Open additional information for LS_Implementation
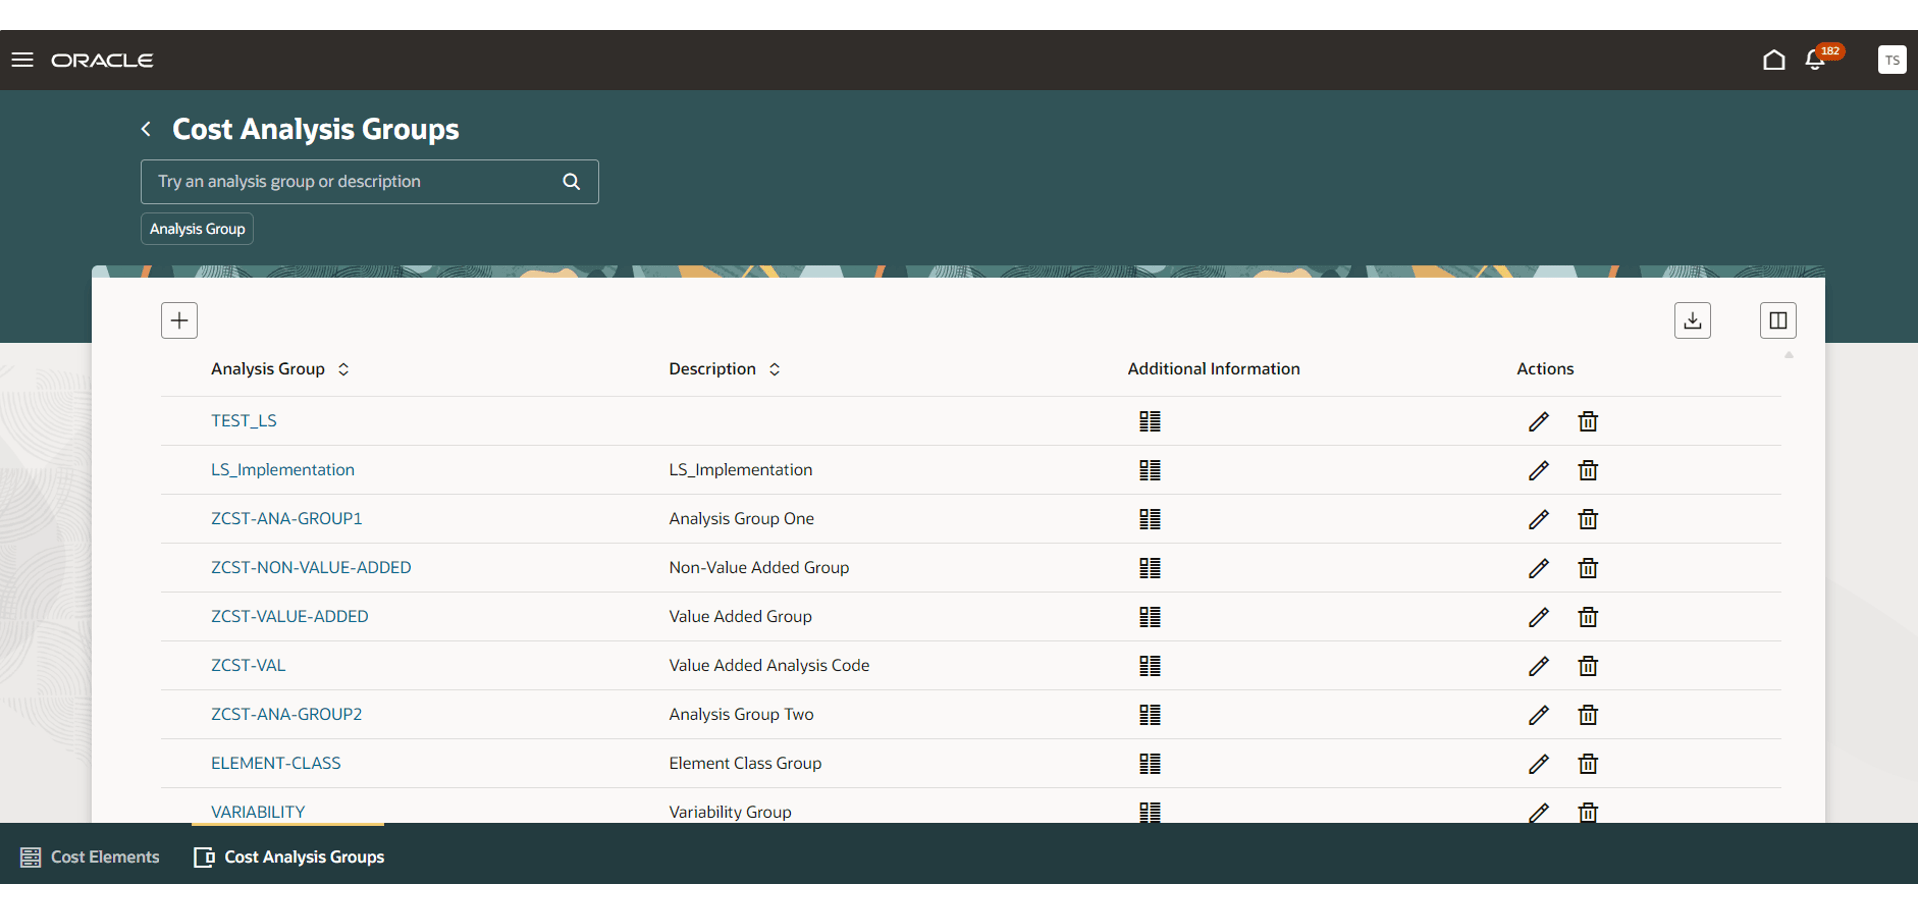The width and height of the screenshot is (1918, 910). 1150,470
